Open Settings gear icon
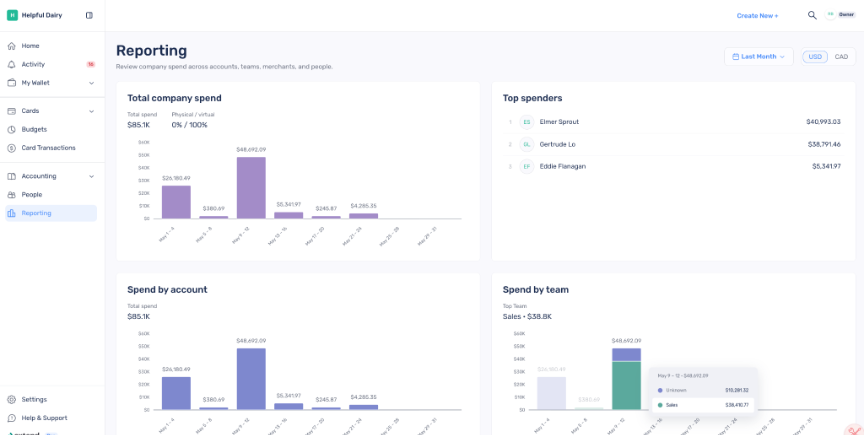Screen dimensions: 864x435 (11, 399)
